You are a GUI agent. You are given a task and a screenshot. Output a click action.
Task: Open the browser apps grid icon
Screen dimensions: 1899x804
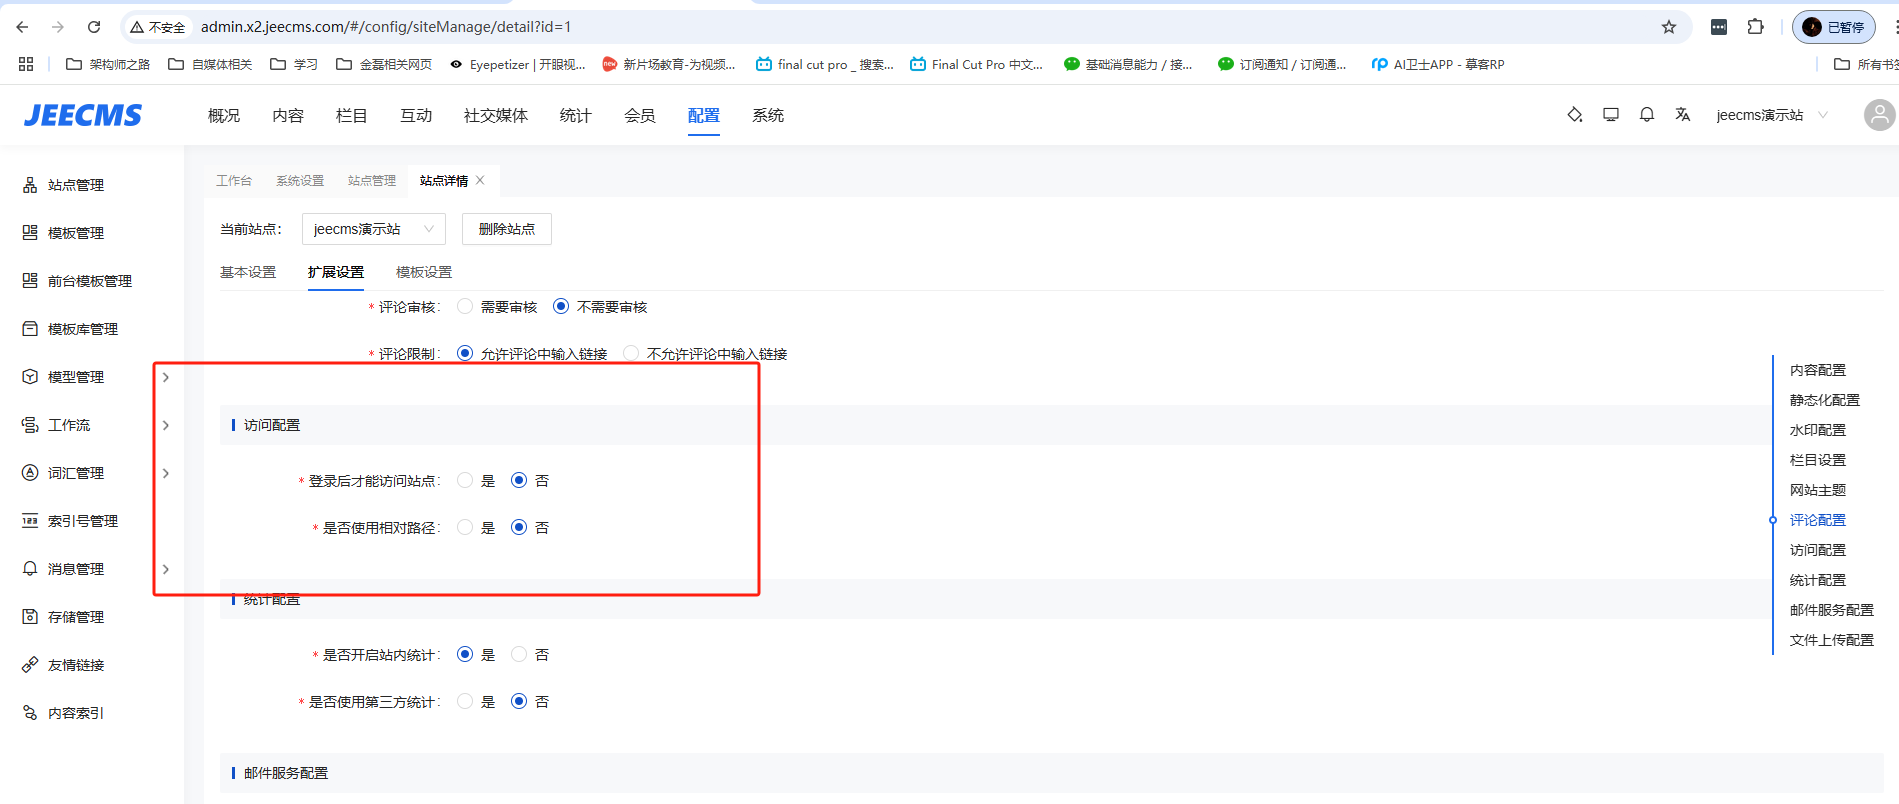(26, 64)
